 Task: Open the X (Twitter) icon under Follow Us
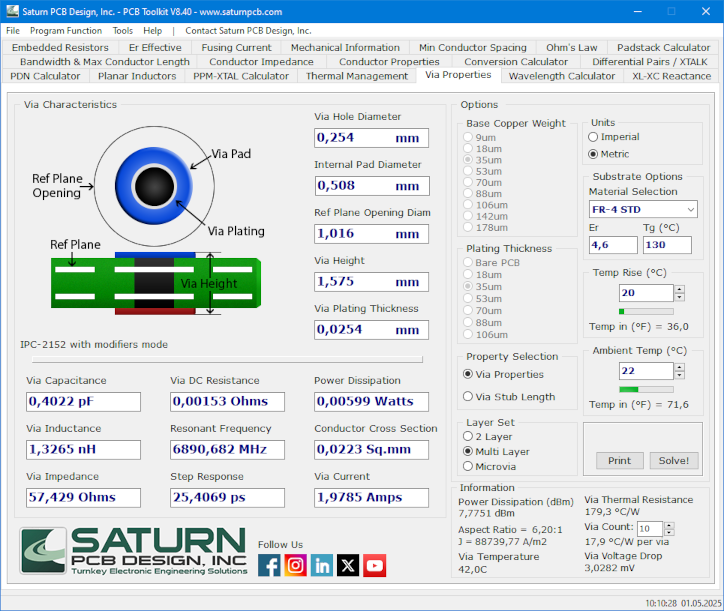click(348, 565)
